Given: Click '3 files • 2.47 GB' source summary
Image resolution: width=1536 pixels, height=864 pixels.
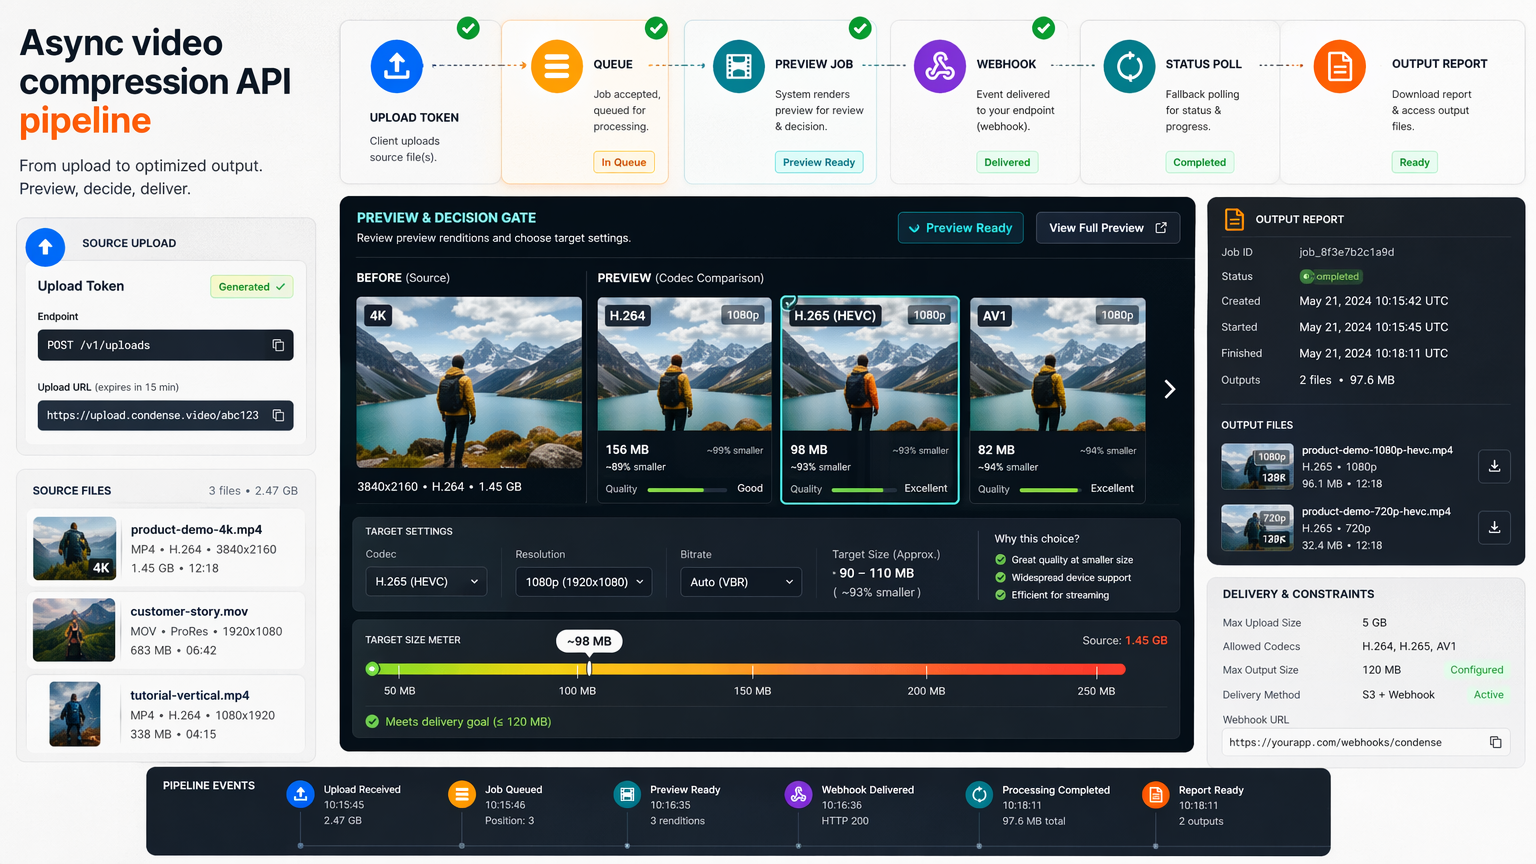Looking at the screenshot, I should tap(253, 491).
